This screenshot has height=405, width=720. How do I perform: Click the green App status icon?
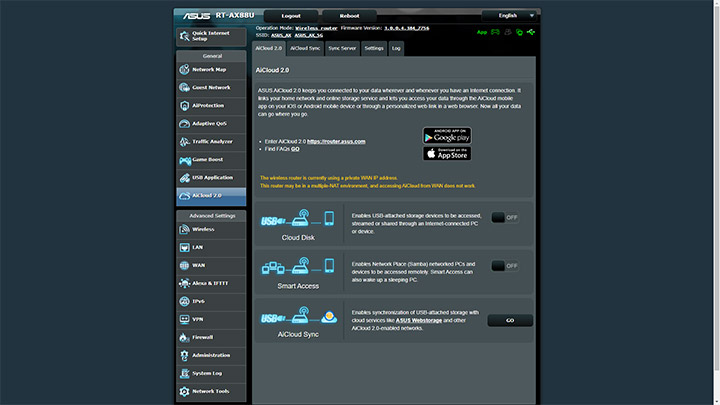(482, 32)
